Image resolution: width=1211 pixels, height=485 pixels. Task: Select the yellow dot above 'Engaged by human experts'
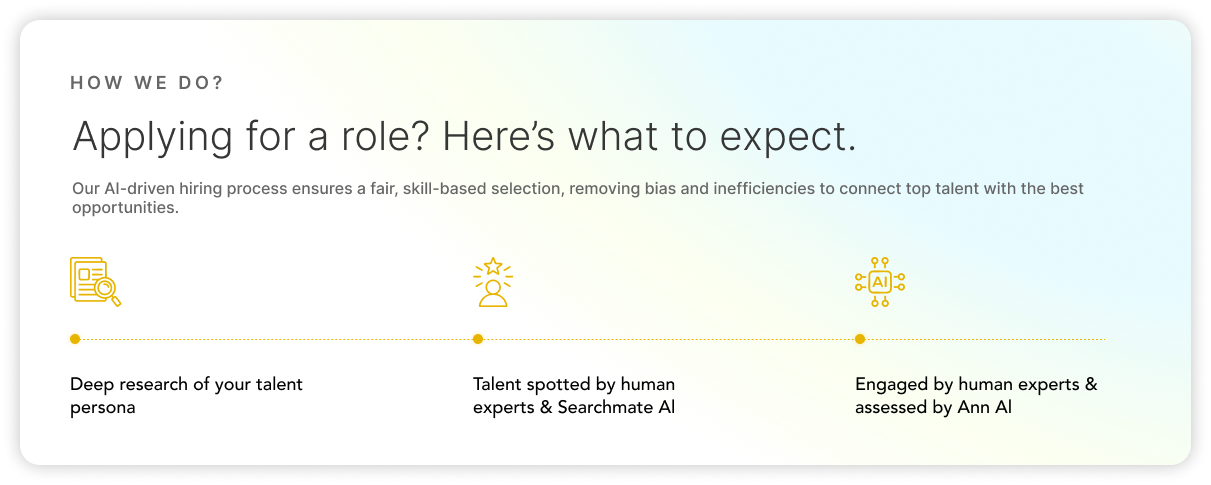click(x=860, y=339)
